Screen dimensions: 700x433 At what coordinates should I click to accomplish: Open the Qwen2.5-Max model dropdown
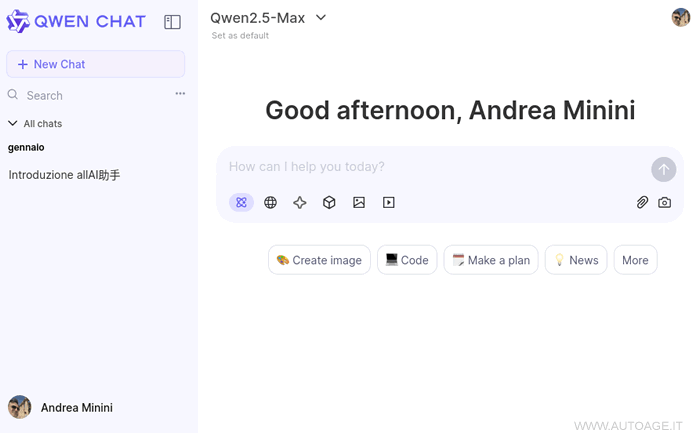coord(268,18)
